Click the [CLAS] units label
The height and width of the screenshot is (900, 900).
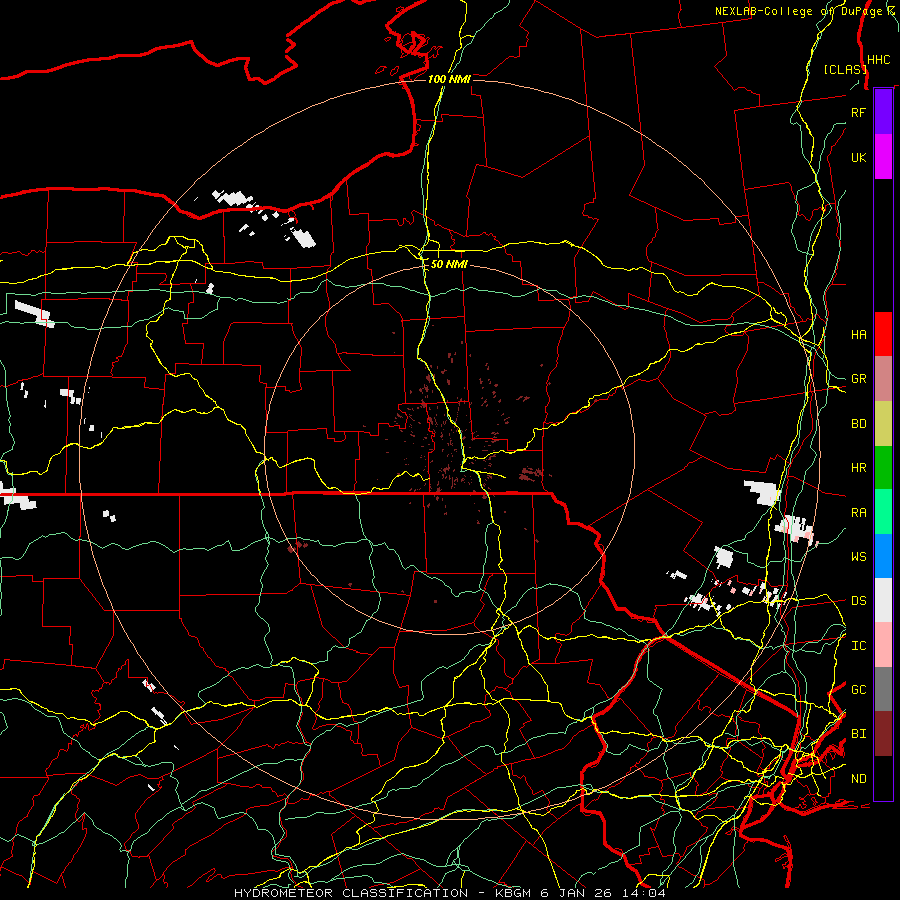pyautogui.click(x=845, y=69)
